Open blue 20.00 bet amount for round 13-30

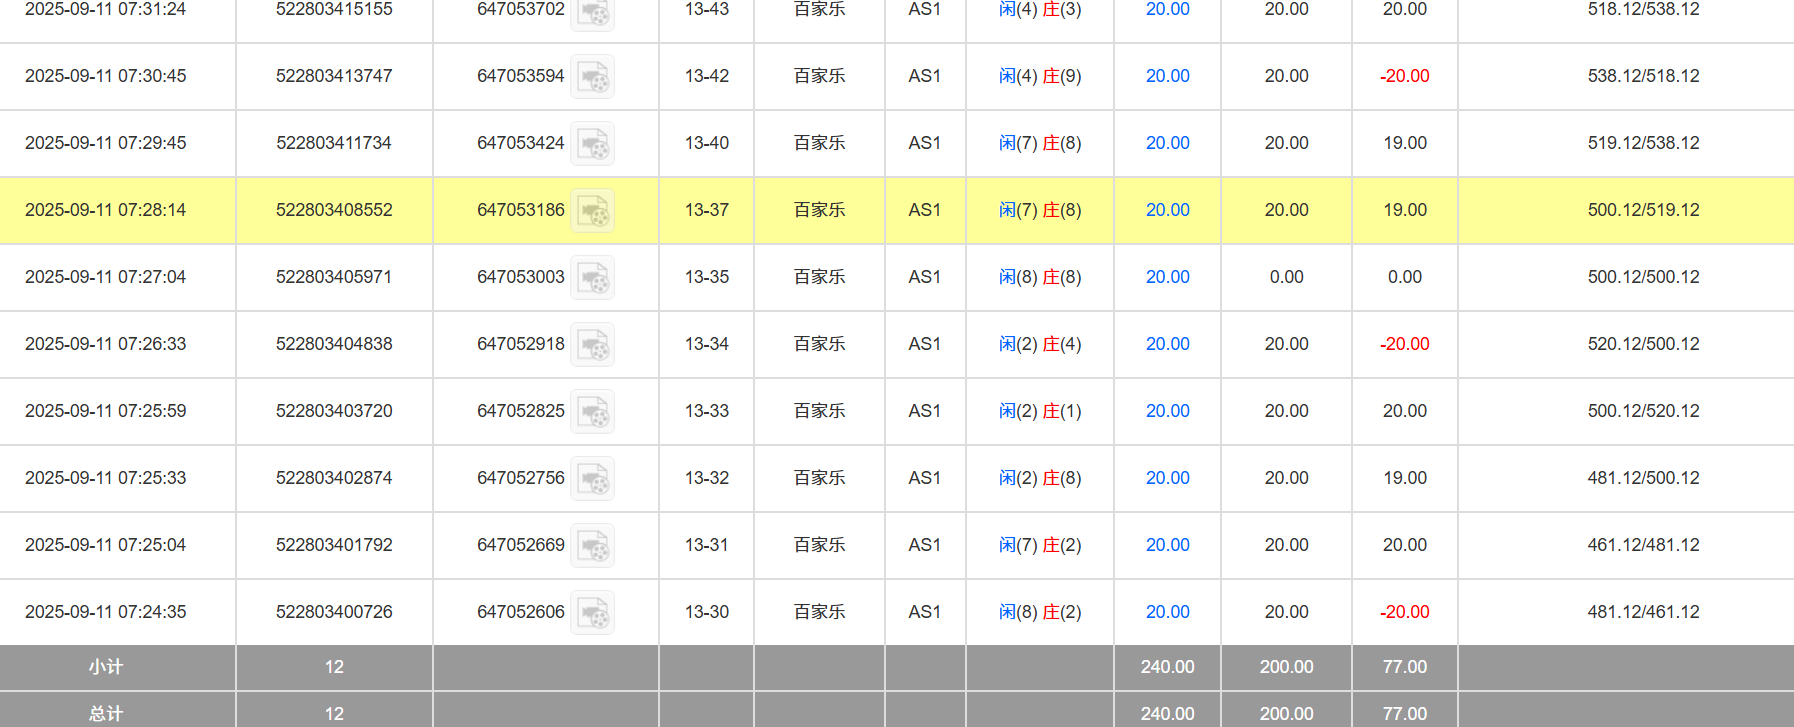1167,612
